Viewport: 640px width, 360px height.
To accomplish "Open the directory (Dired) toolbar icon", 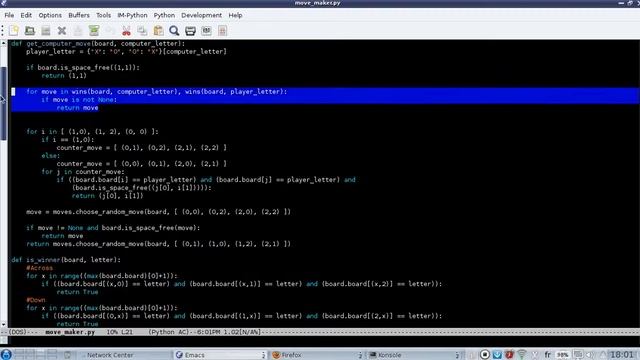I will [46, 31].
